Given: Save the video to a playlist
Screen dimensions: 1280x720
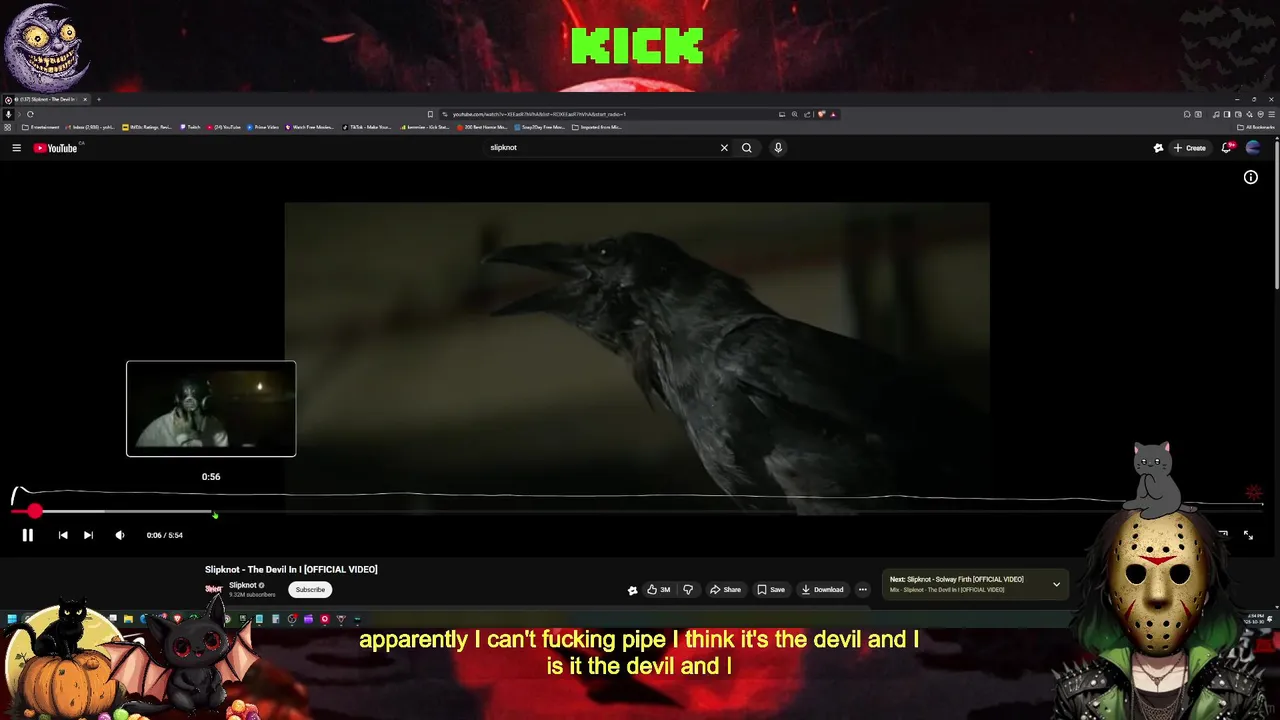Looking at the screenshot, I should (771, 590).
